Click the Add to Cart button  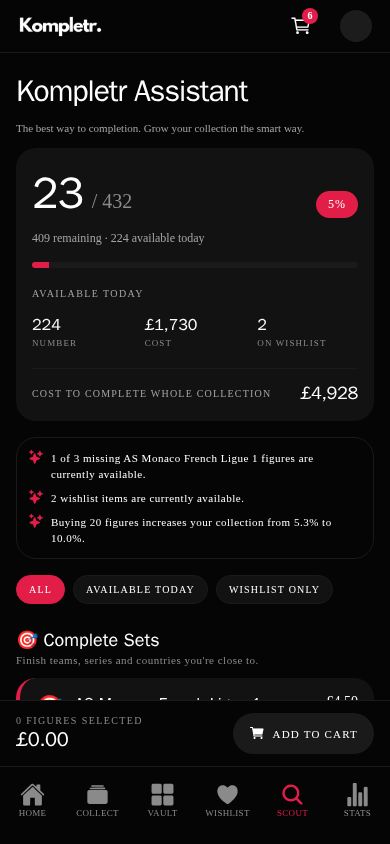(x=303, y=734)
